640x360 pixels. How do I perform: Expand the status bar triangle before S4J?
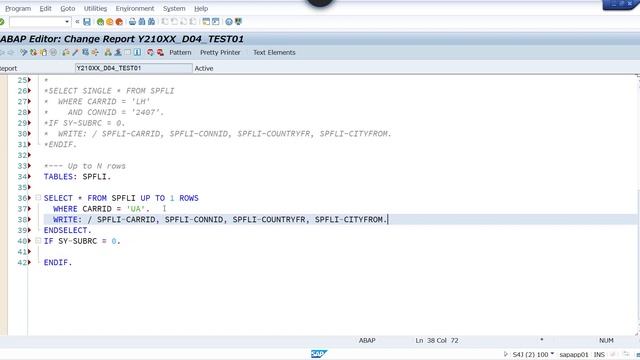pyautogui.click(x=505, y=354)
